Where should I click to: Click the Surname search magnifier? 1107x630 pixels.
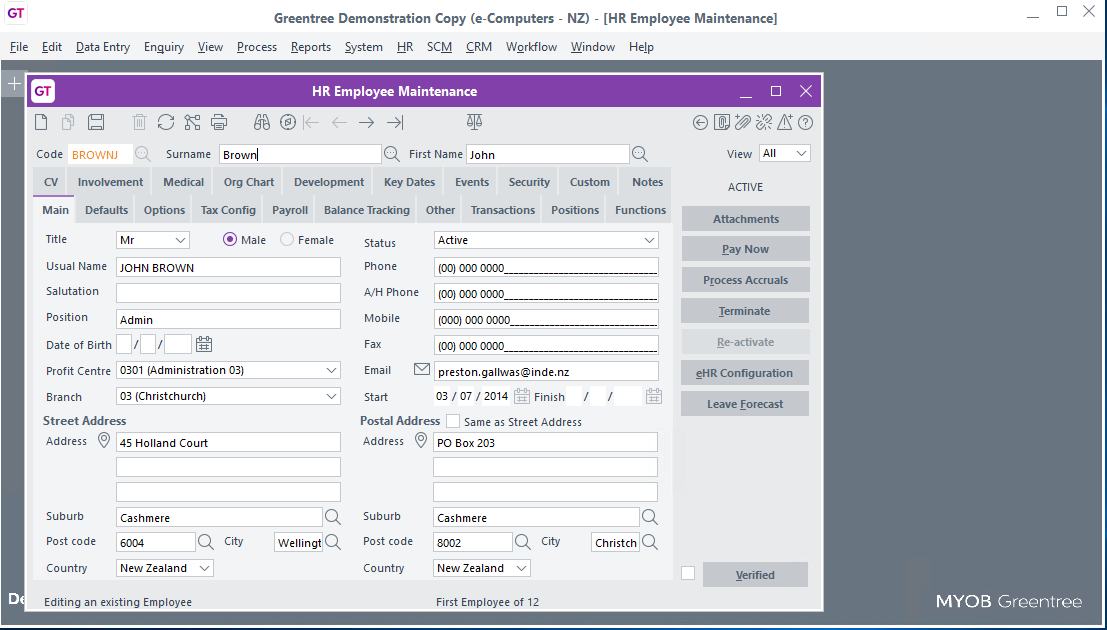click(x=391, y=153)
